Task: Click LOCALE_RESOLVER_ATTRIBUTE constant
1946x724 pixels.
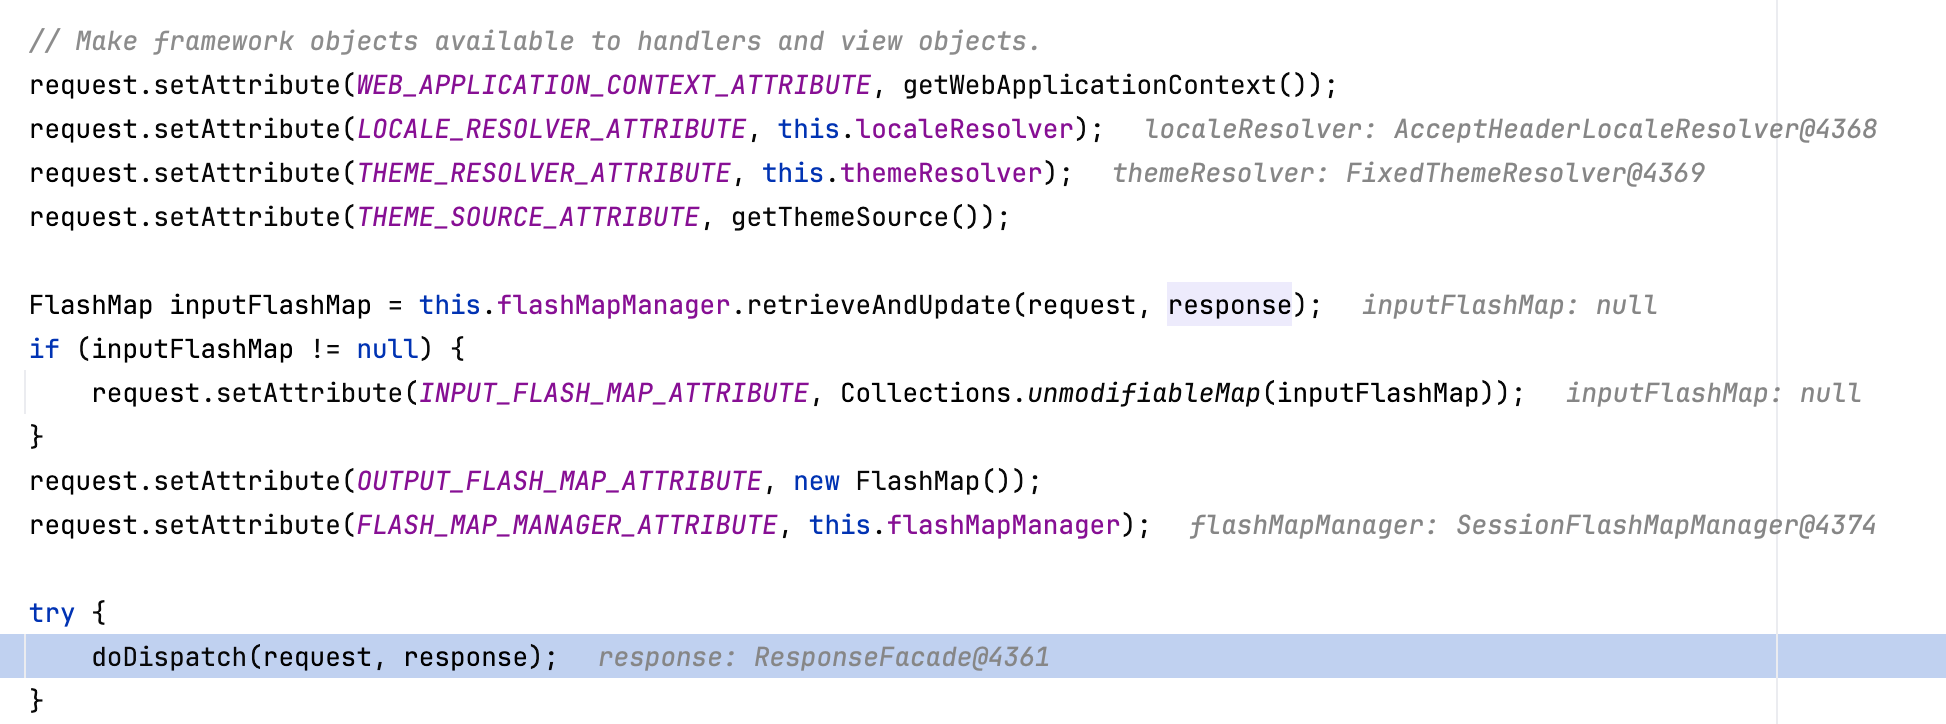Action: point(551,129)
